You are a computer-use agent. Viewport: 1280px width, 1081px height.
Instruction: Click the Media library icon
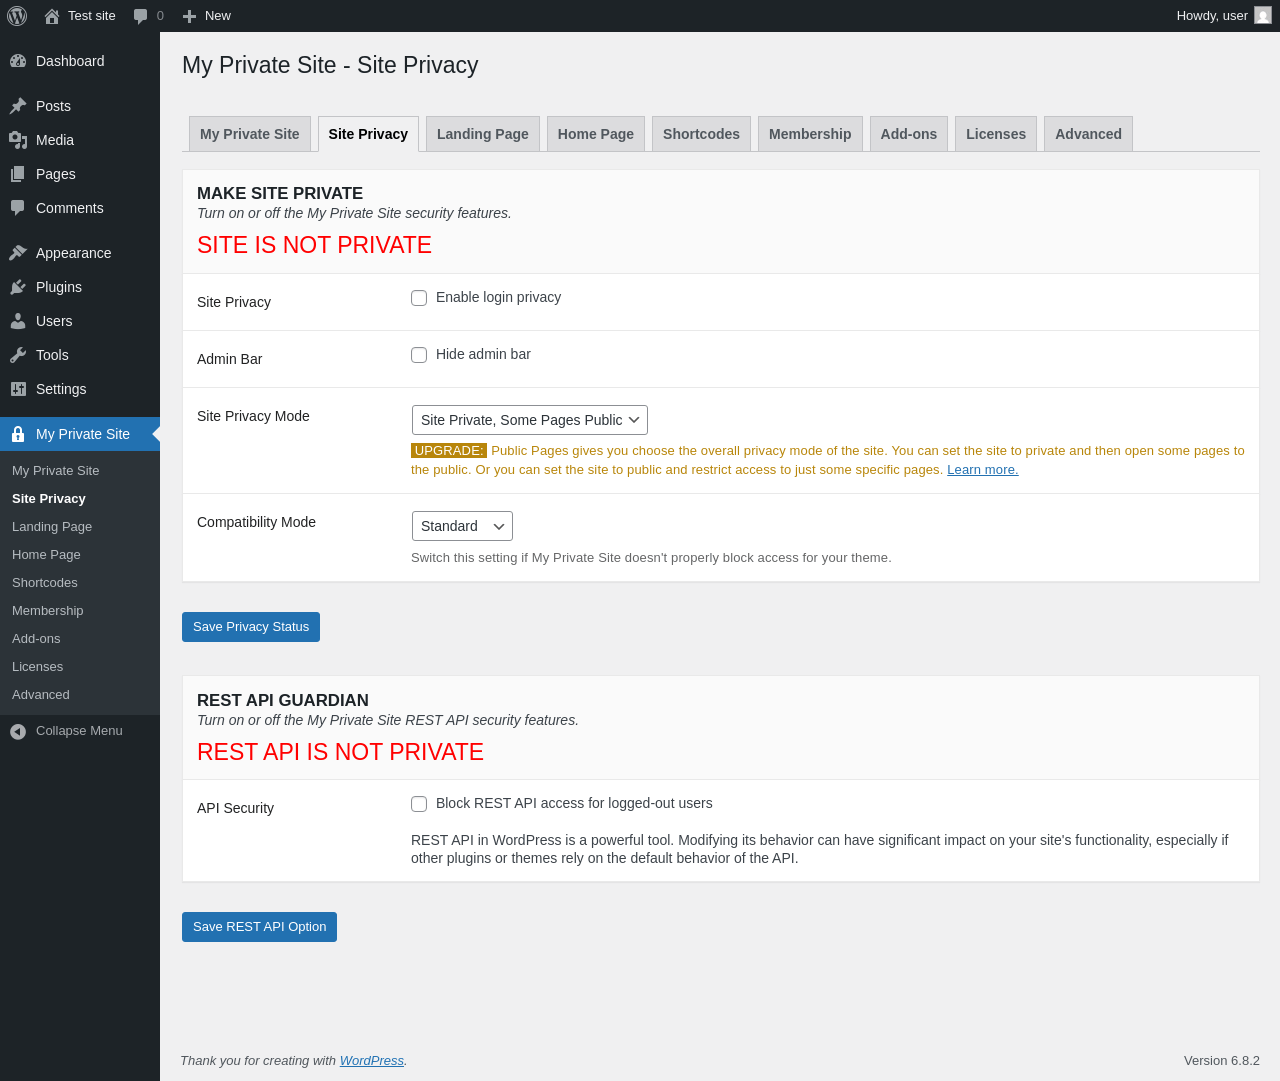18,140
